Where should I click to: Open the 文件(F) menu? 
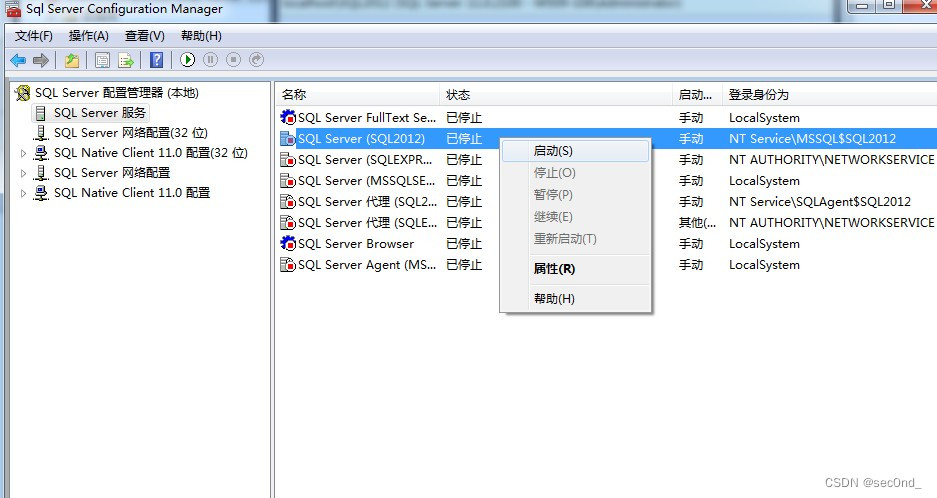(x=33, y=36)
